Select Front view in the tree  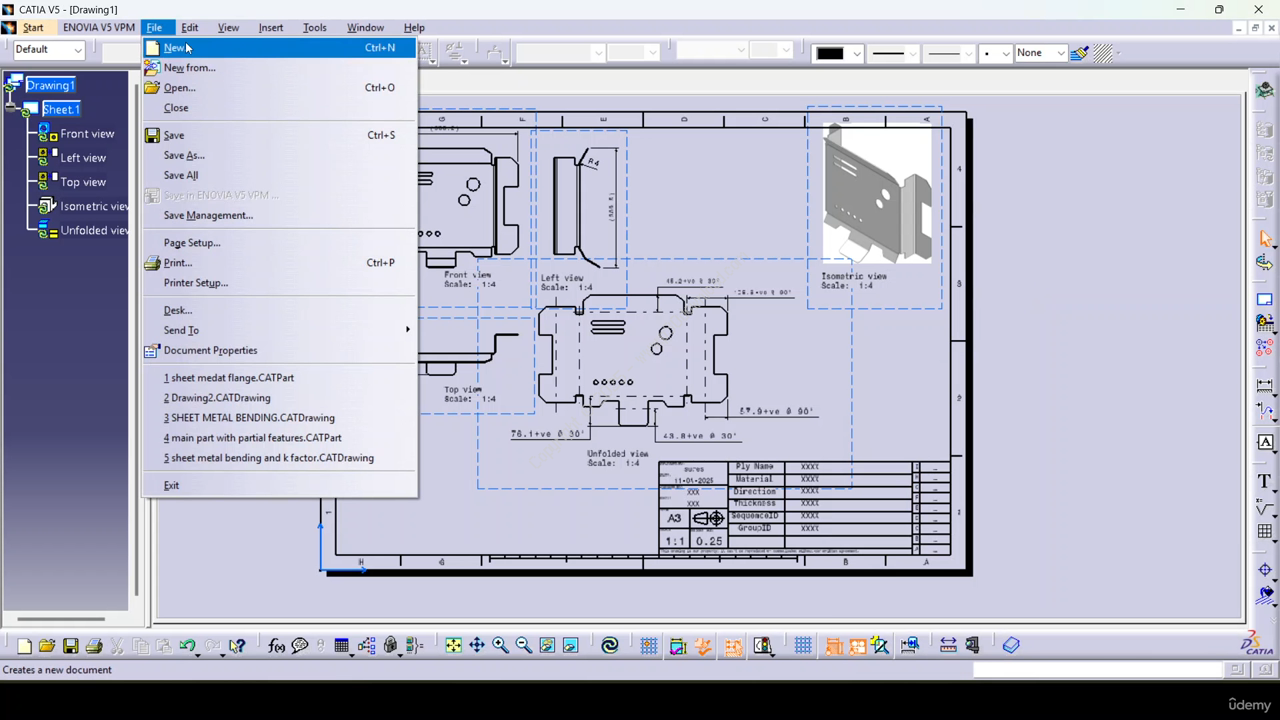(x=87, y=134)
